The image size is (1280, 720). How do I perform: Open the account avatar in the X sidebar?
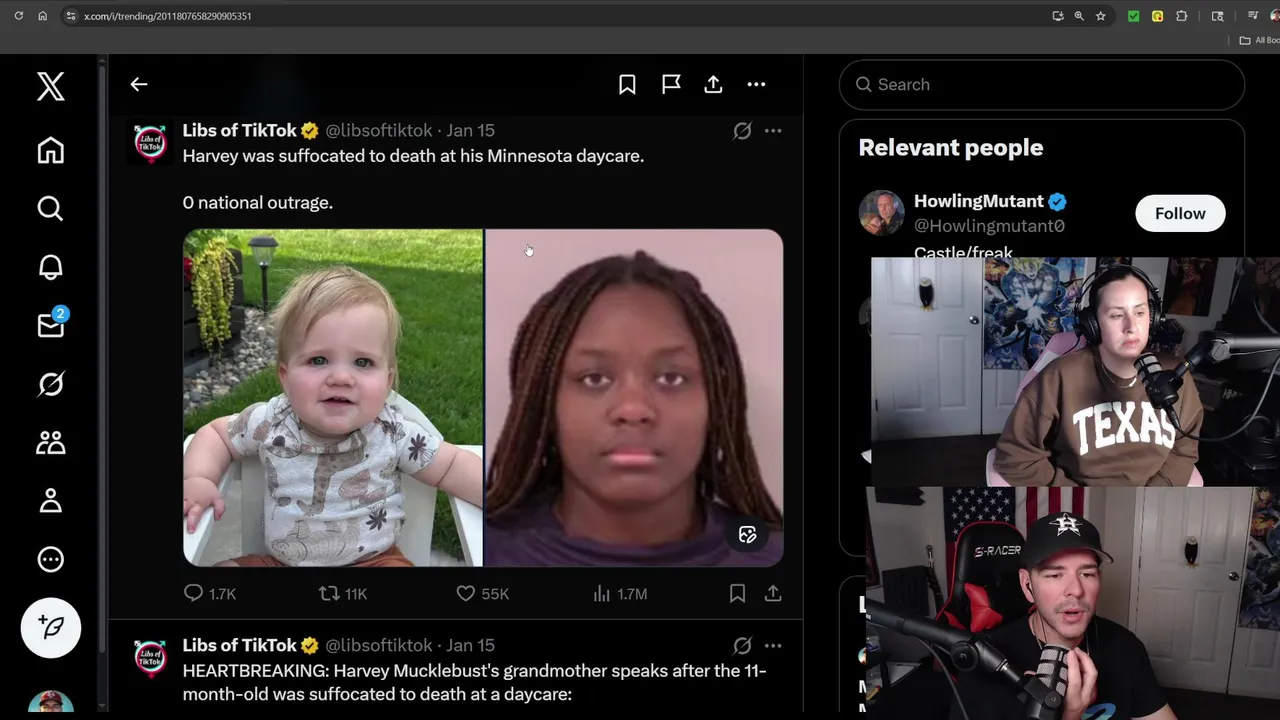click(x=51, y=703)
